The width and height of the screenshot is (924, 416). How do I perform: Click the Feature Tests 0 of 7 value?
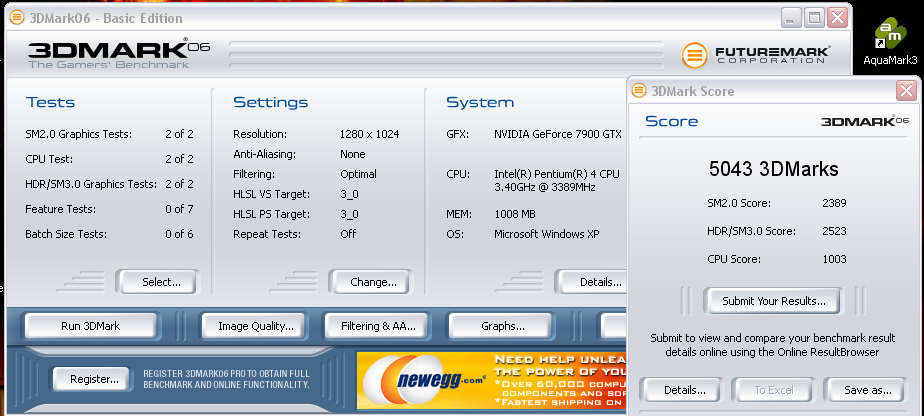(x=179, y=209)
